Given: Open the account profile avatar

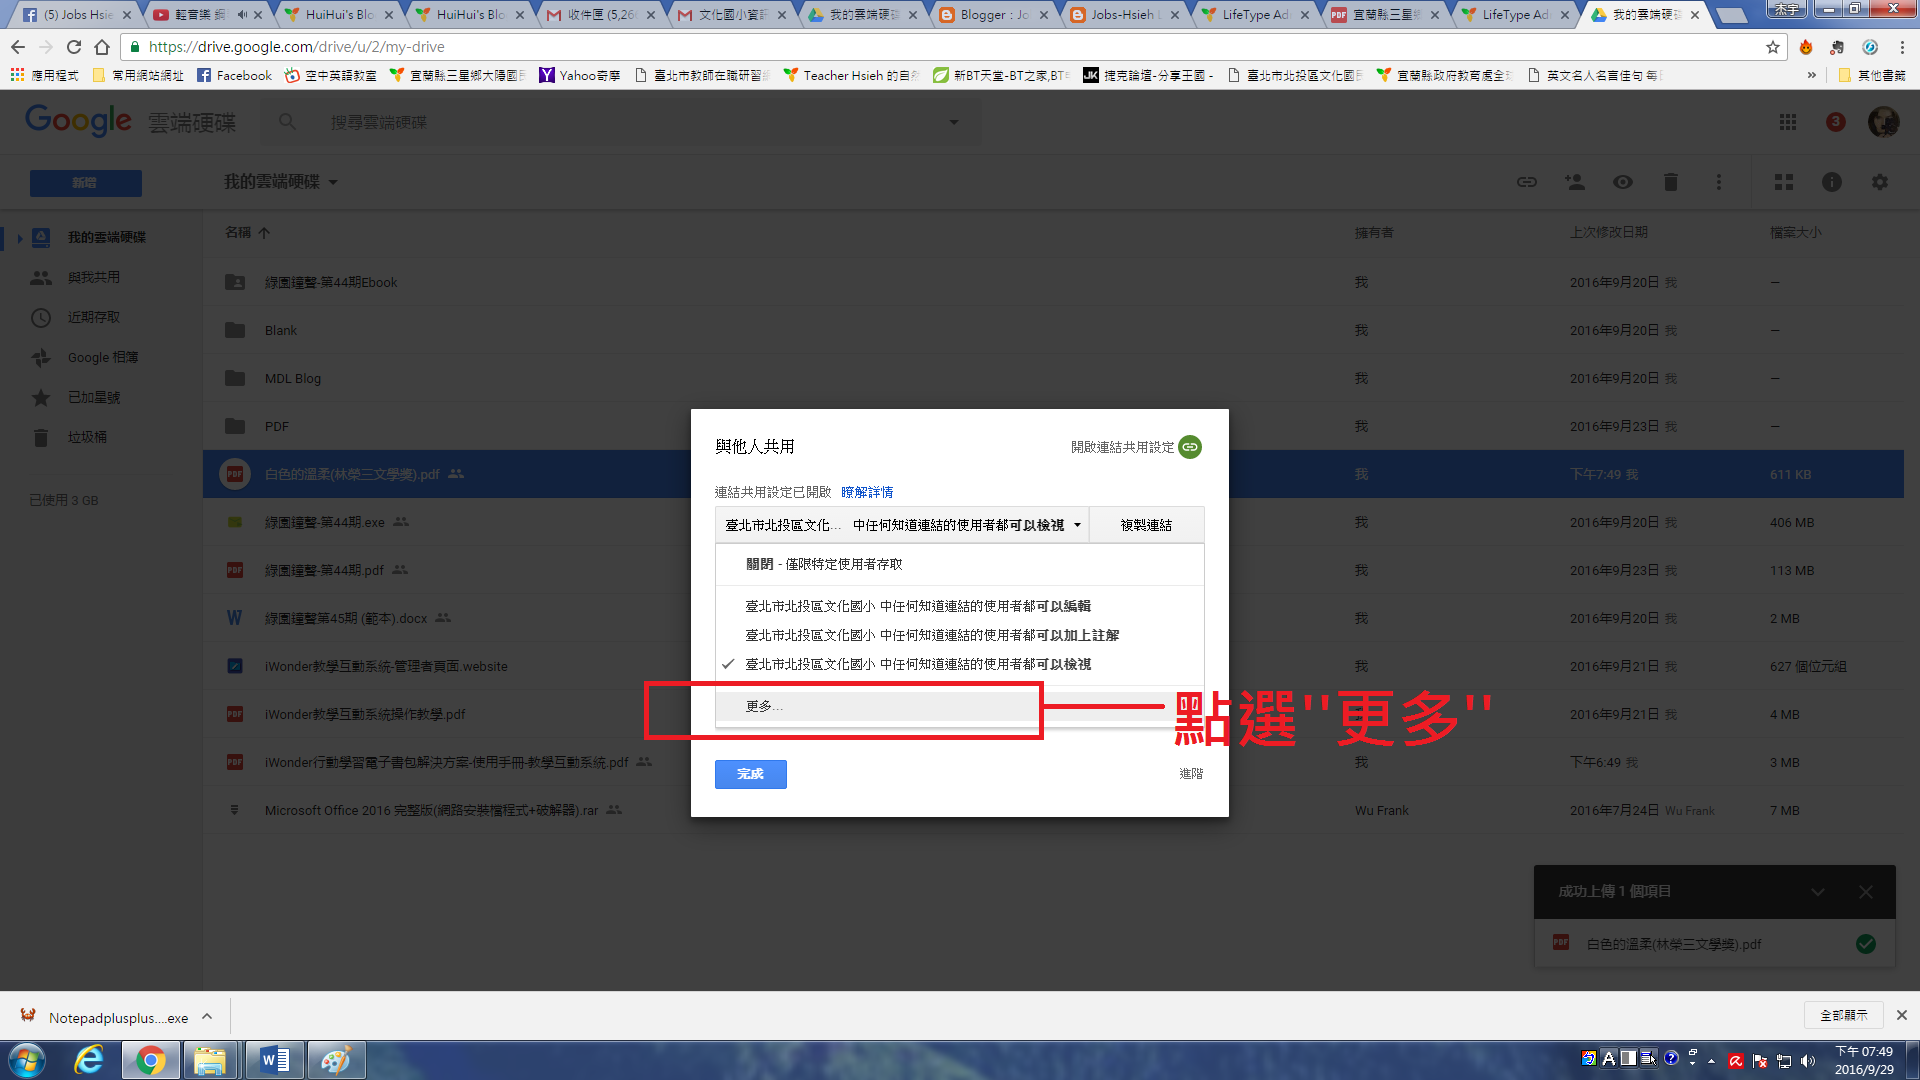Looking at the screenshot, I should pyautogui.click(x=1884, y=122).
